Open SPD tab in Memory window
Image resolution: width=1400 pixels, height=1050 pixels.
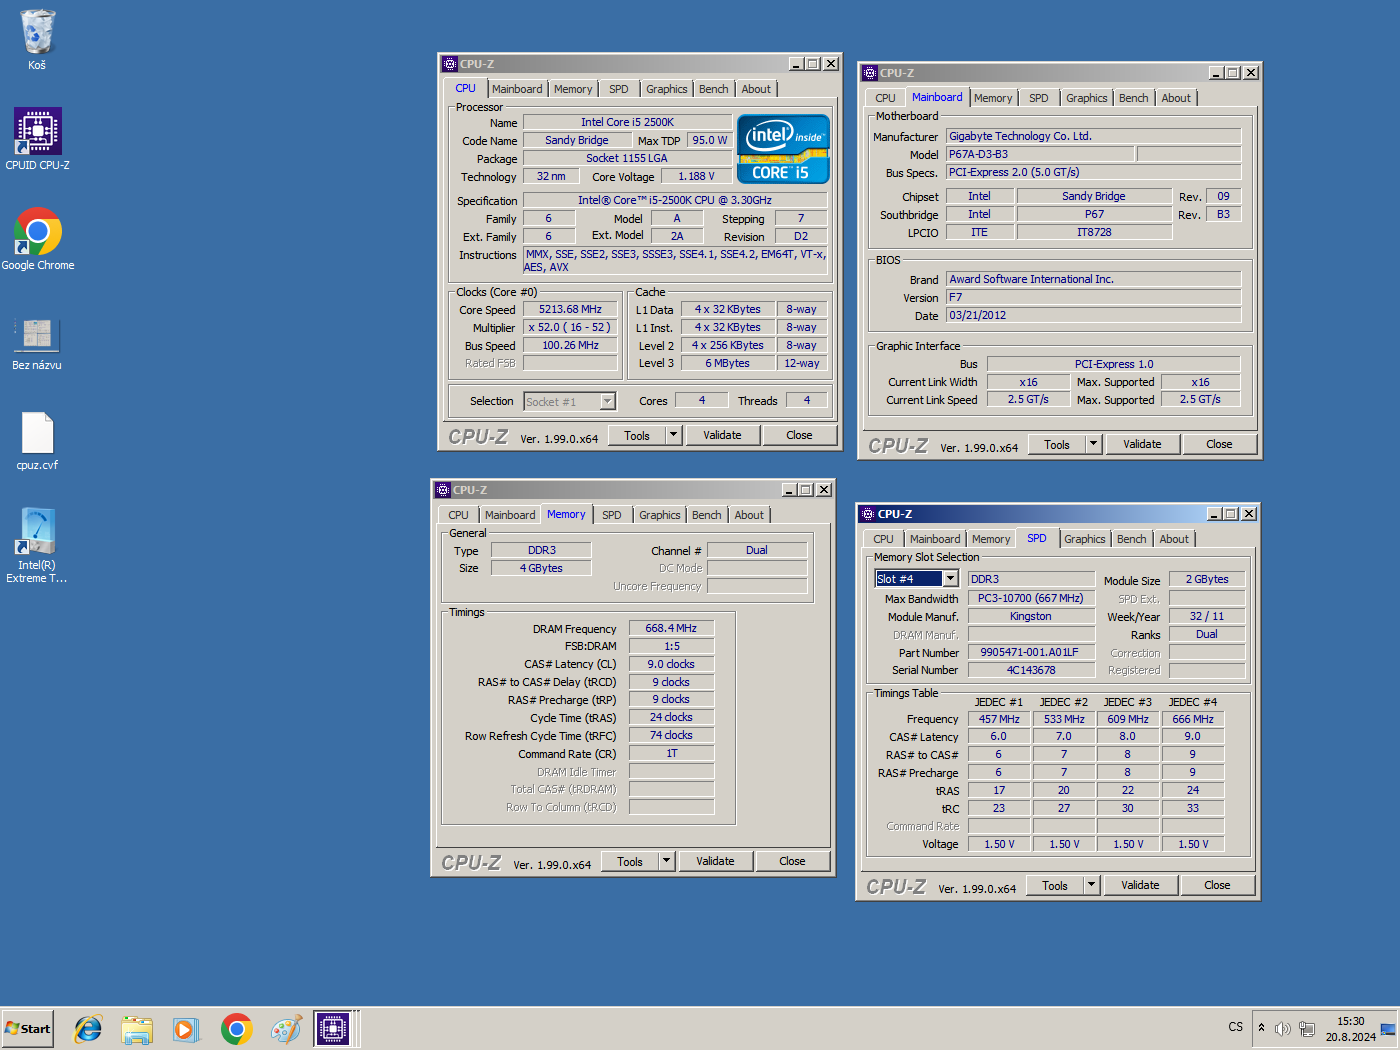[612, 515]
